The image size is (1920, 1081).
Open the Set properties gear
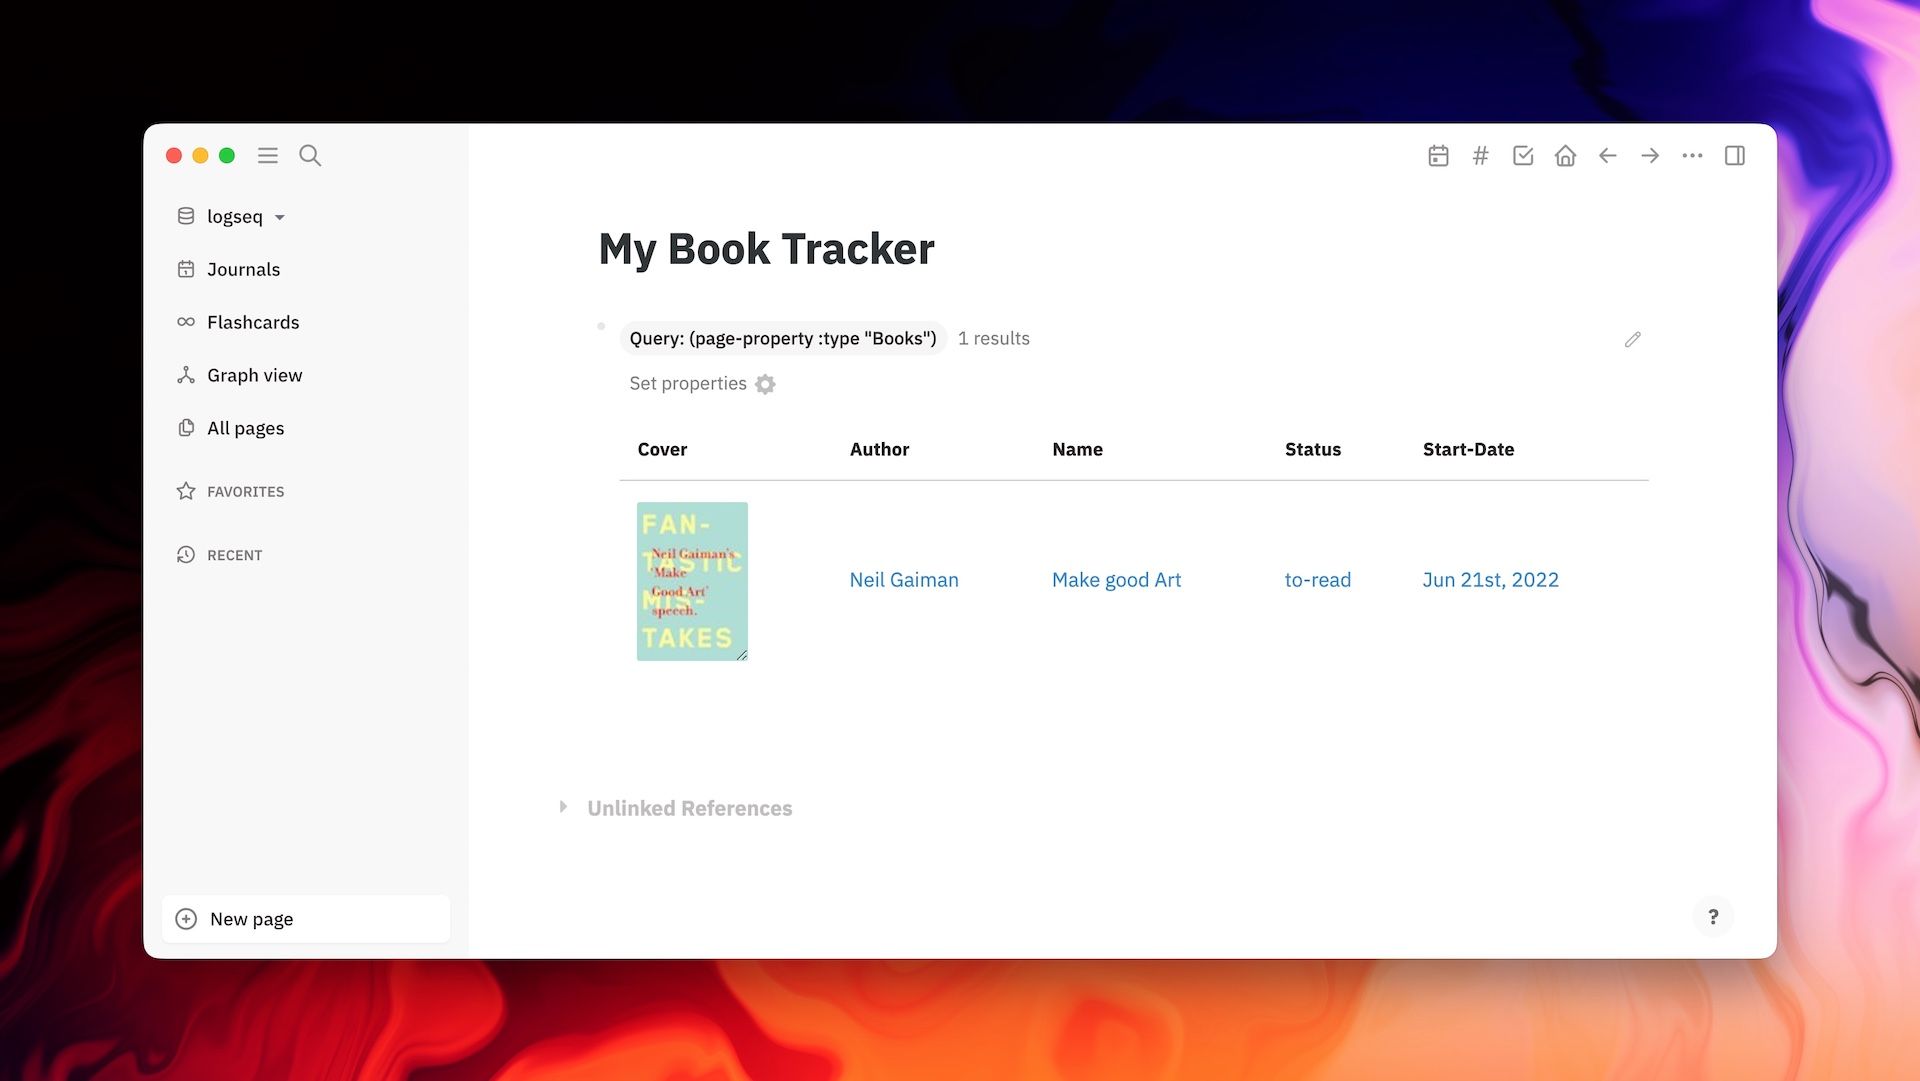coord(765,384)
